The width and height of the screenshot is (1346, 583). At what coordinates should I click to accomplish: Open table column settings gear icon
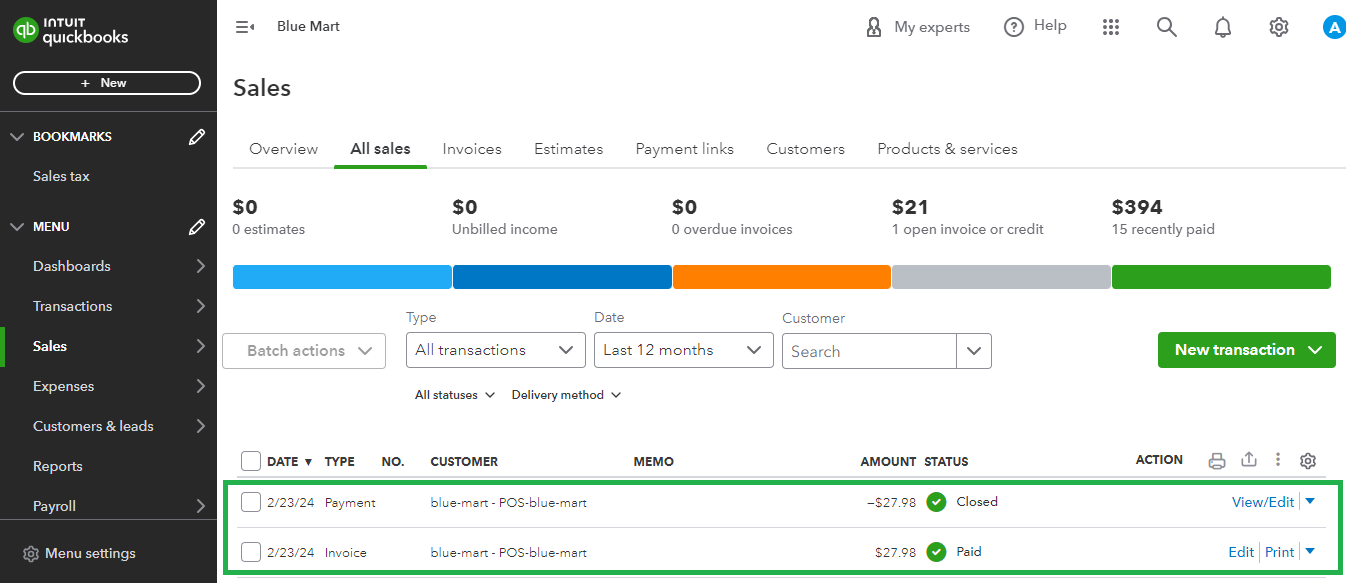pyautogui.click(x=1307, y=461)
